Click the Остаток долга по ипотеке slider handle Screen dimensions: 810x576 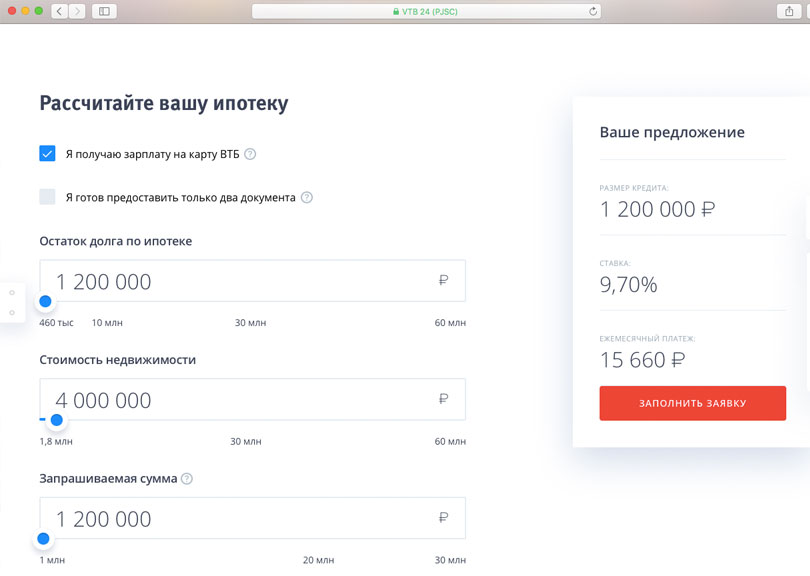[45, 301]
